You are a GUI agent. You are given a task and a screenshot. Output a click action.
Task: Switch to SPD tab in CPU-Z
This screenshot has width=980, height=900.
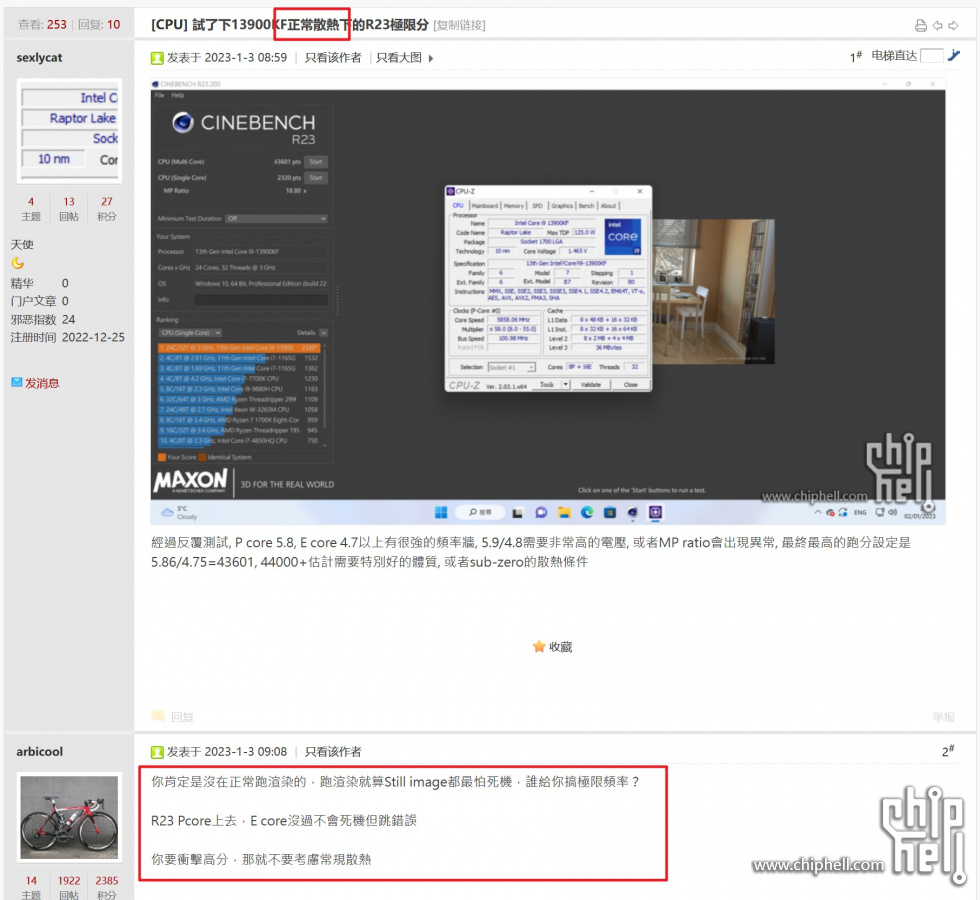[537, 206]
